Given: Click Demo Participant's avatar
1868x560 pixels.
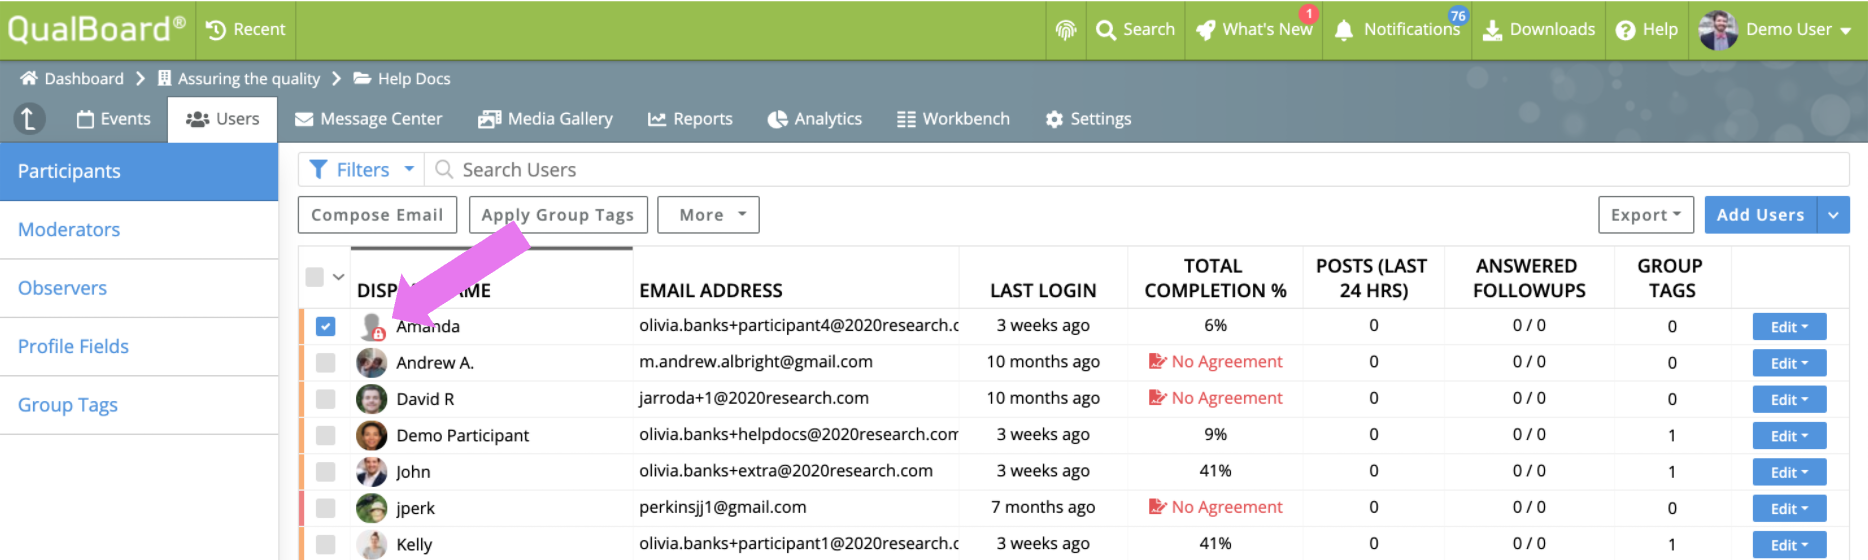Looking at the screenshot, I should click(372, 435).
